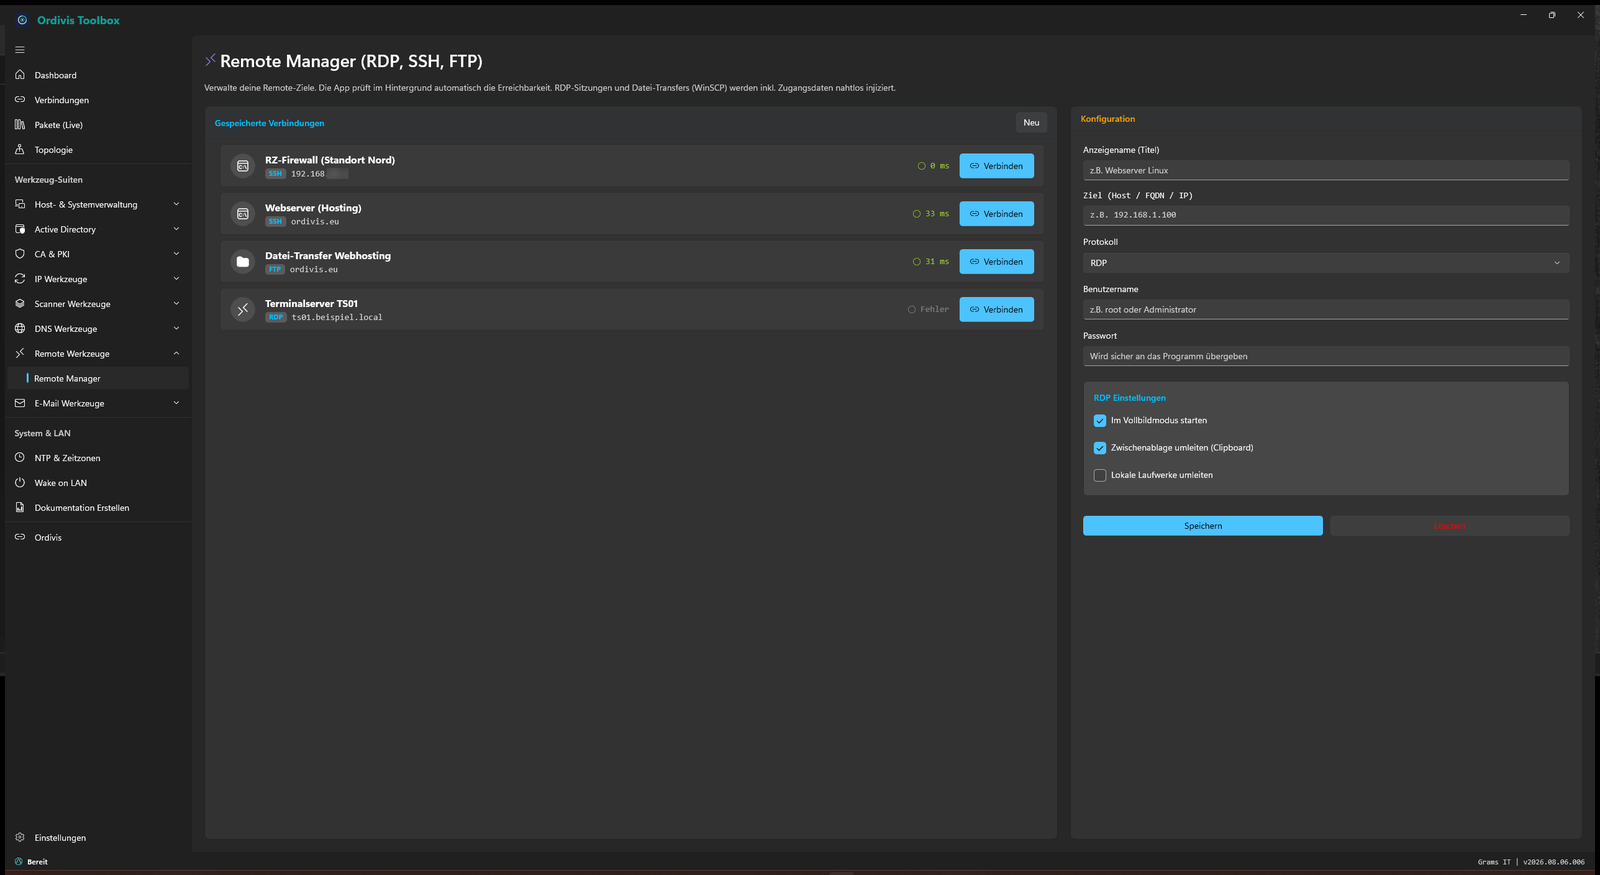1600x875 pixels.
Task: Click RZ-Firewall terminal icon
Action: 243,166
